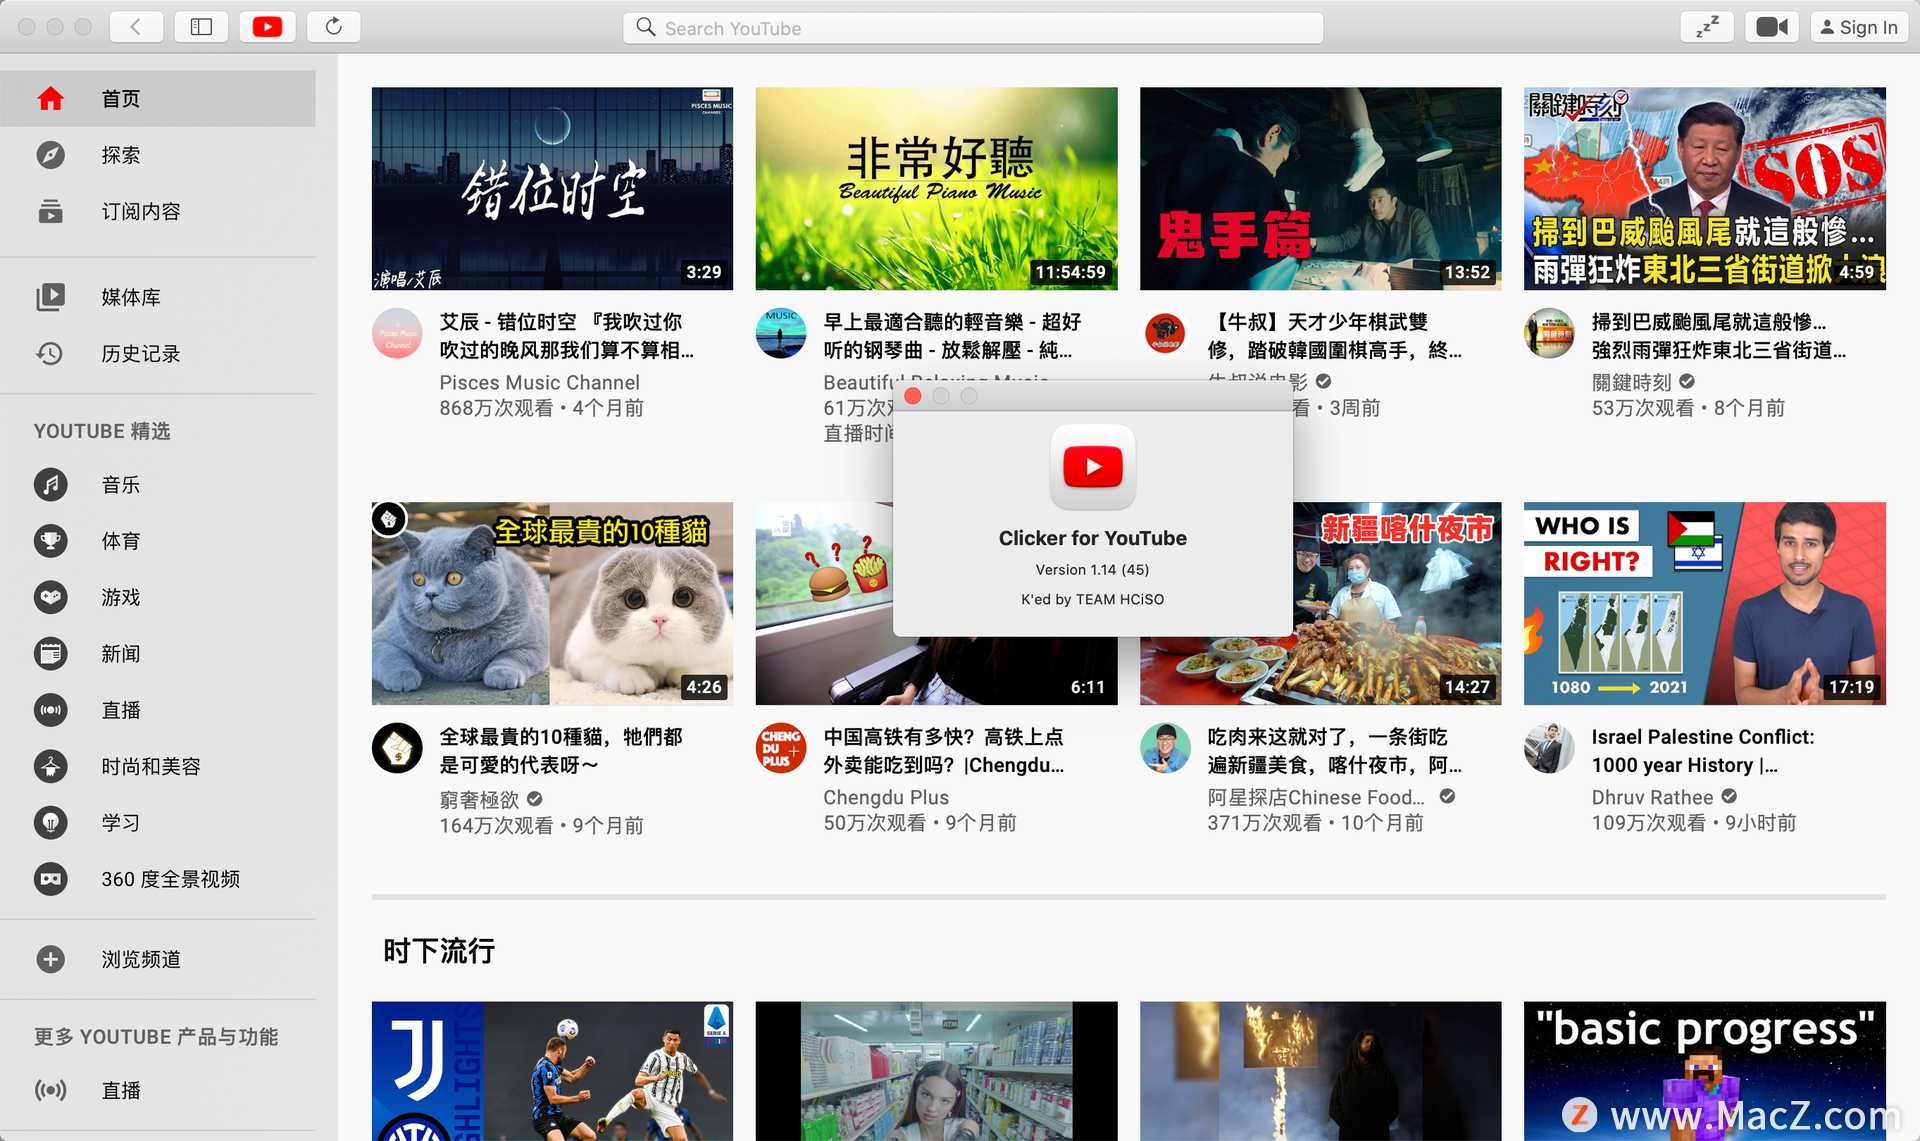This screenshot has width=1920, height=1141.
Task: Click the History (历史记录) icon in sidebar
Action: click(x=50, y=352)
